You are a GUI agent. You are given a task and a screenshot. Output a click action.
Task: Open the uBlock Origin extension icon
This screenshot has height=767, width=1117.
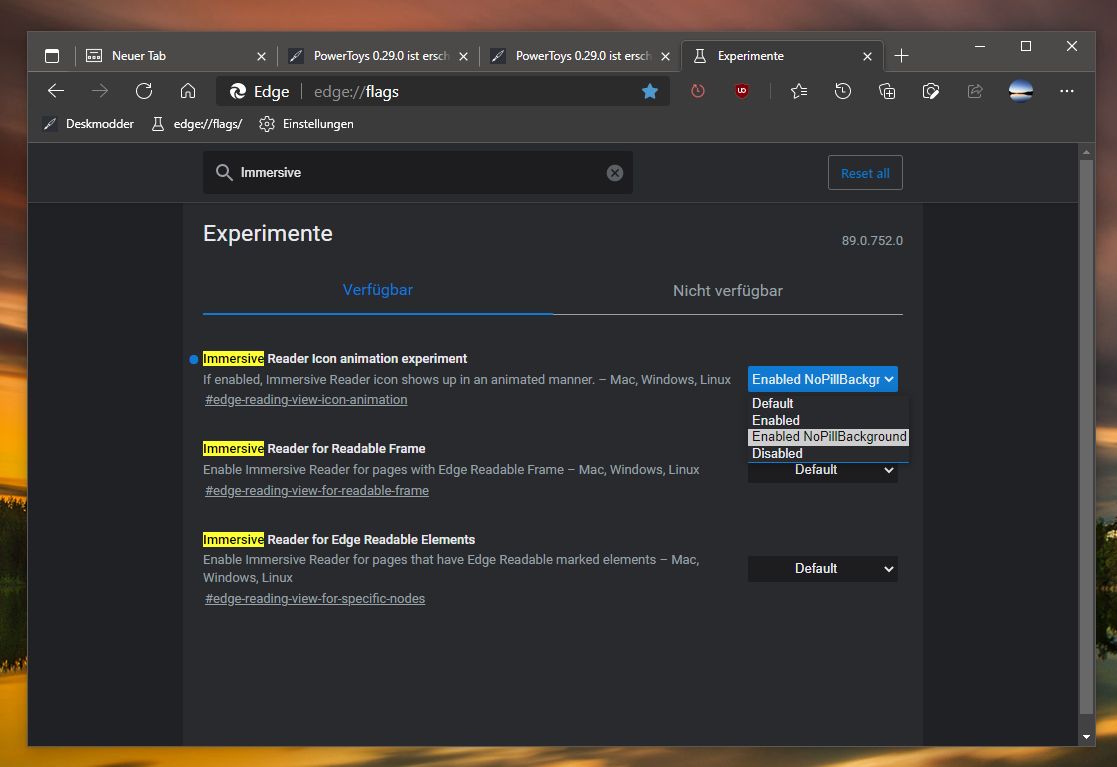pyautogui.click(x=742, y=91)
